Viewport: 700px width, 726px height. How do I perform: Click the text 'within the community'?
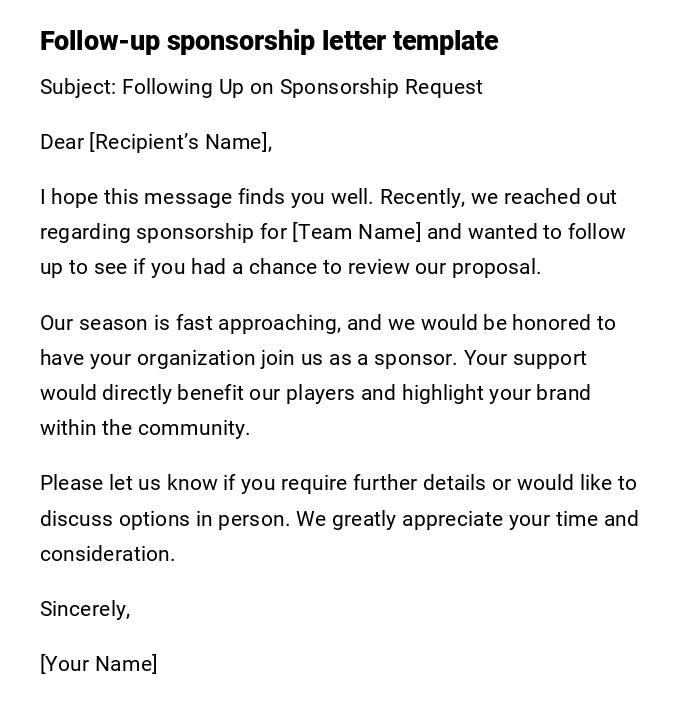point(144,428)
